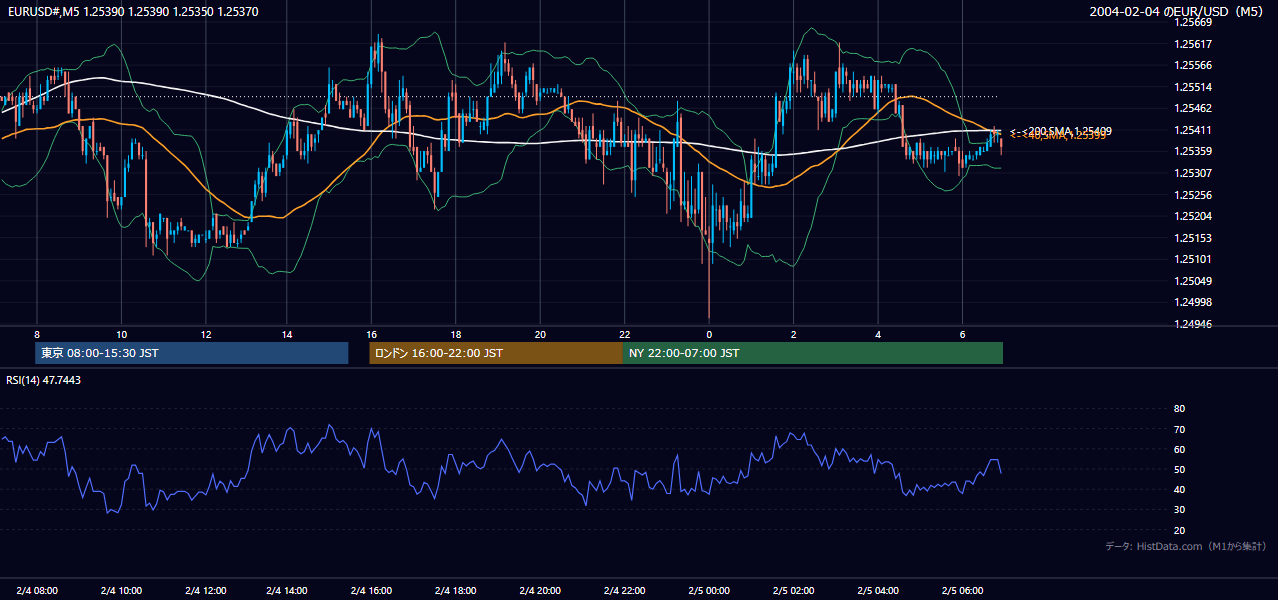Click price axis label 1.25566

pyautogui.click(x=1192, y=65)
